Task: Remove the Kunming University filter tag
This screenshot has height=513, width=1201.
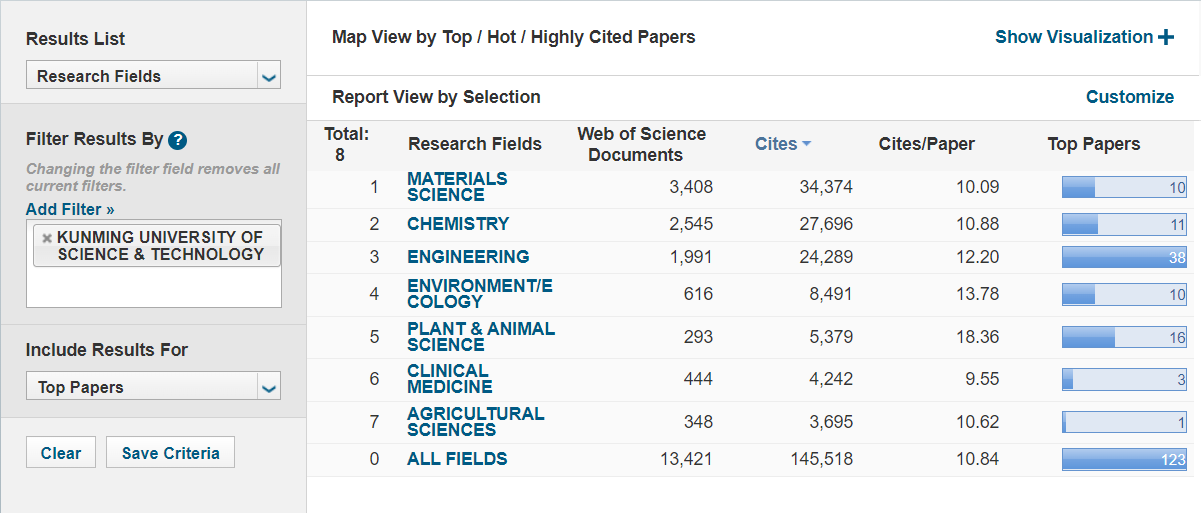Action: click(x=47, y=238)
